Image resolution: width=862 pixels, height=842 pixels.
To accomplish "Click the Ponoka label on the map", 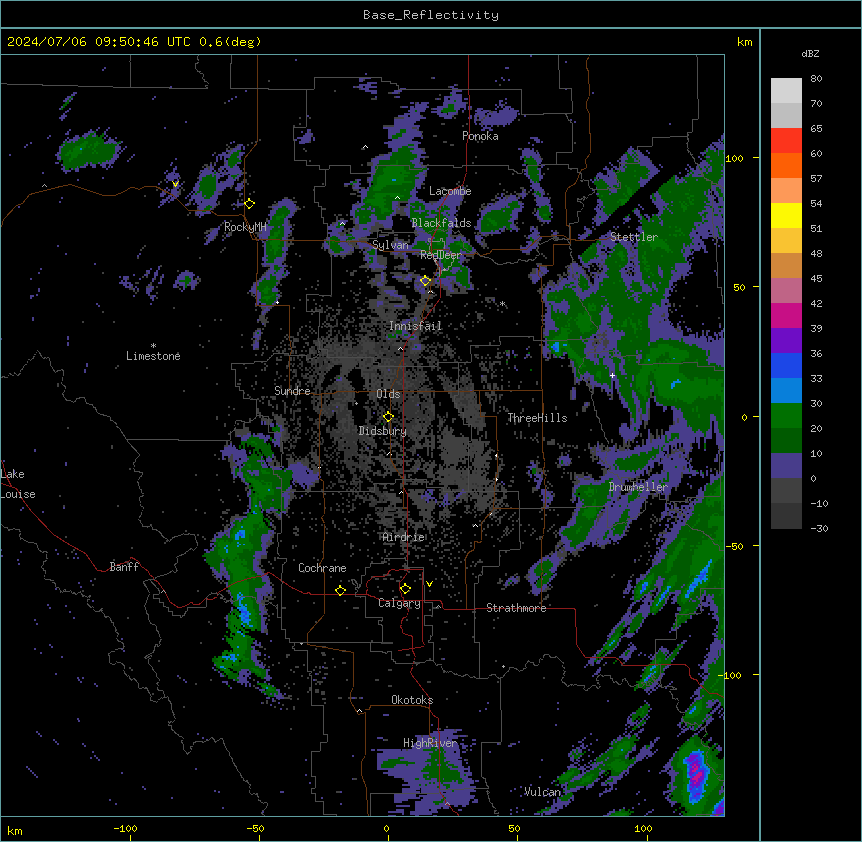I will (480, 136).
